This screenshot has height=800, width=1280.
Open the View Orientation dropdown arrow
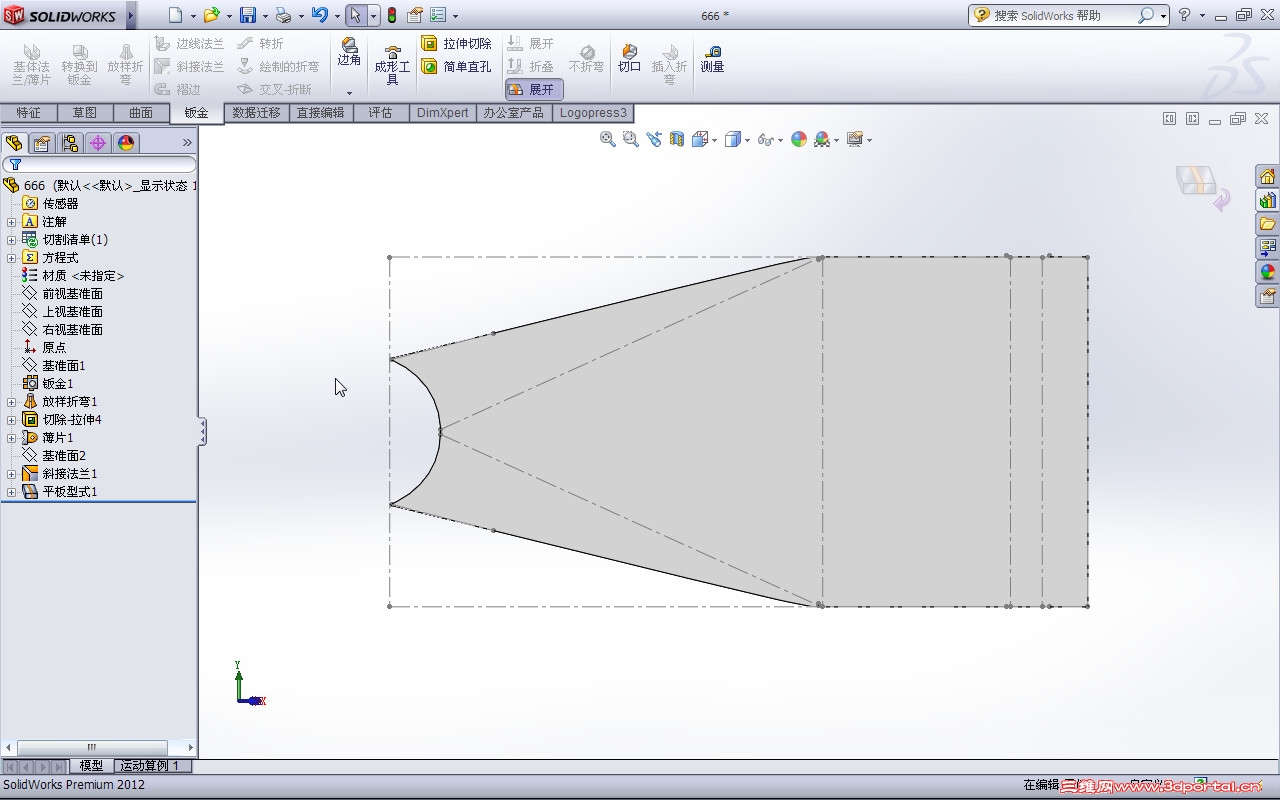tap(714, 140)
